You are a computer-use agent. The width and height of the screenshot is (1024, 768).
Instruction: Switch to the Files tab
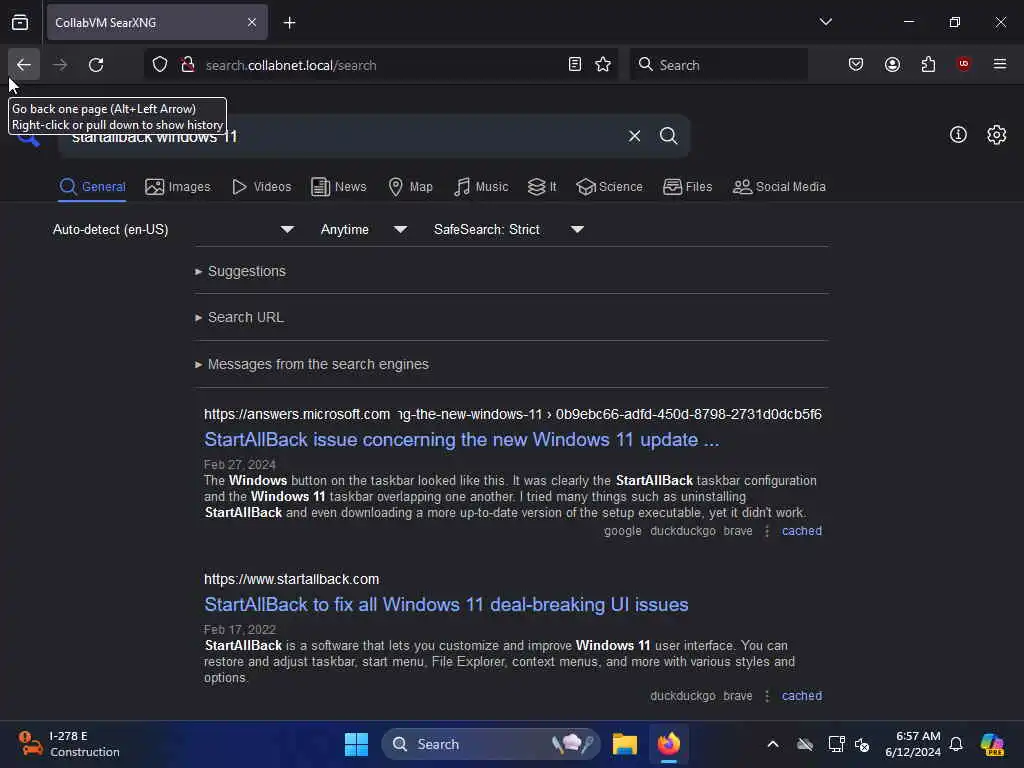coord(687,187)
